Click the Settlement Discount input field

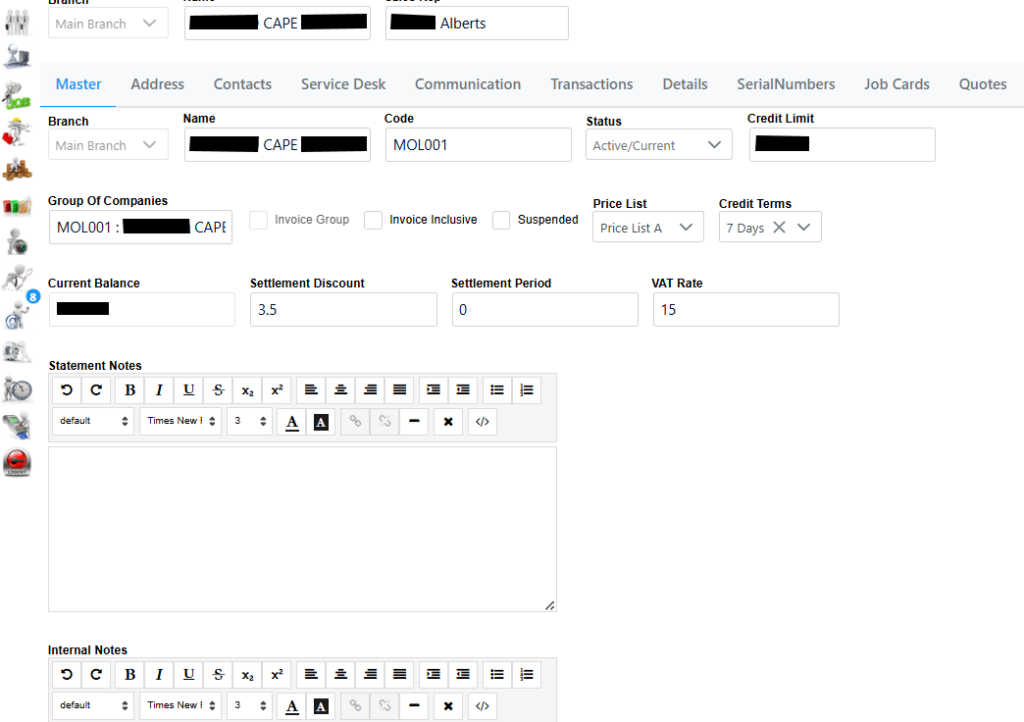pyautogui.click(x=343, y=310)
